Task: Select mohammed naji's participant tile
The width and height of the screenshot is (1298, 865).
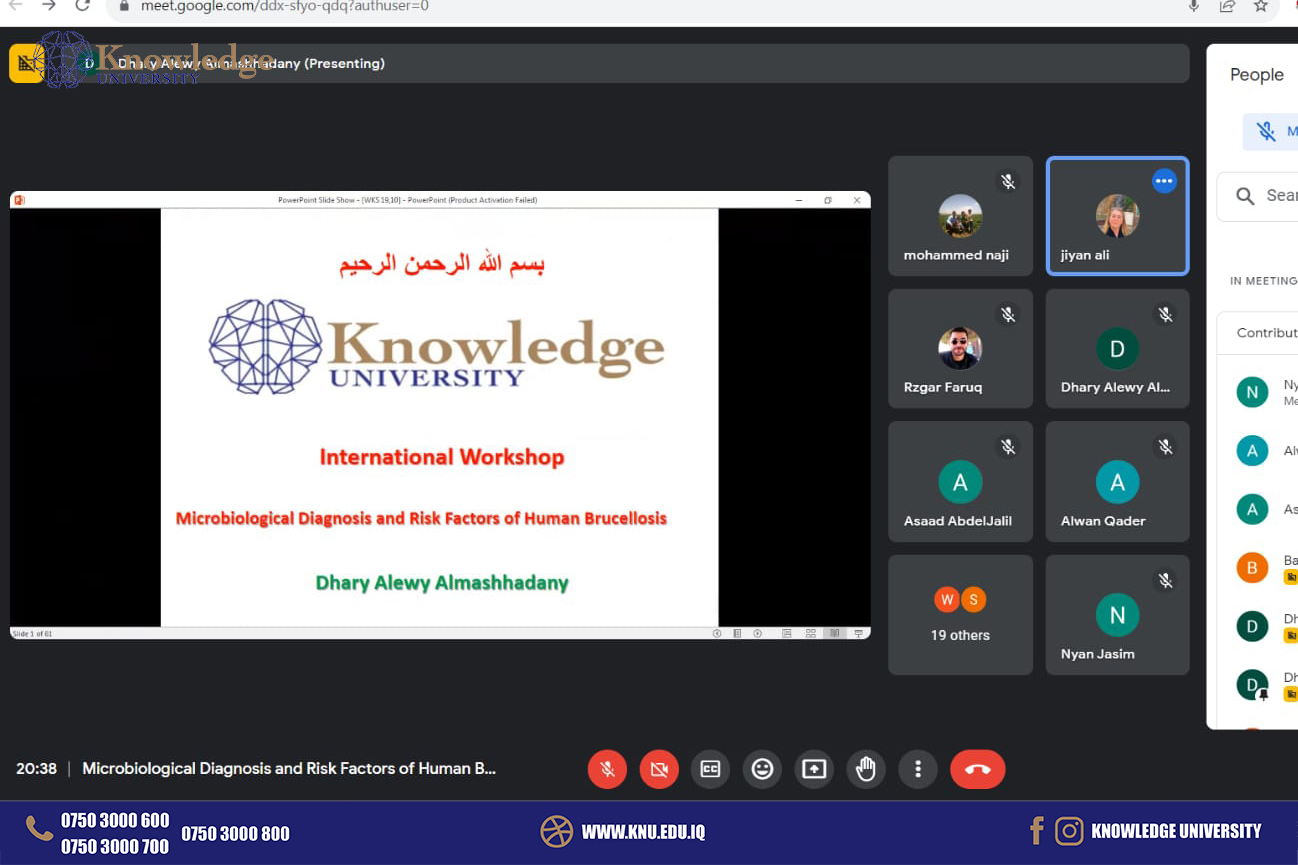Action: [960, 215]
